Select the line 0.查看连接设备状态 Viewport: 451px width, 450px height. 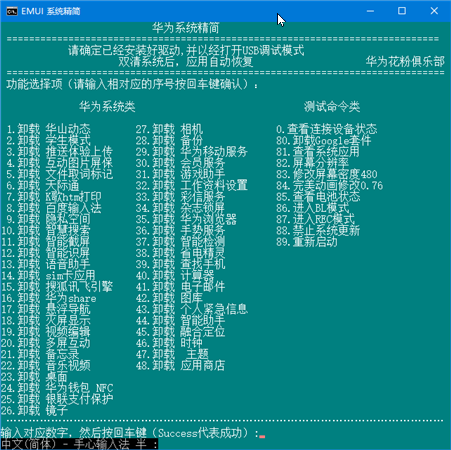[327, 129]
